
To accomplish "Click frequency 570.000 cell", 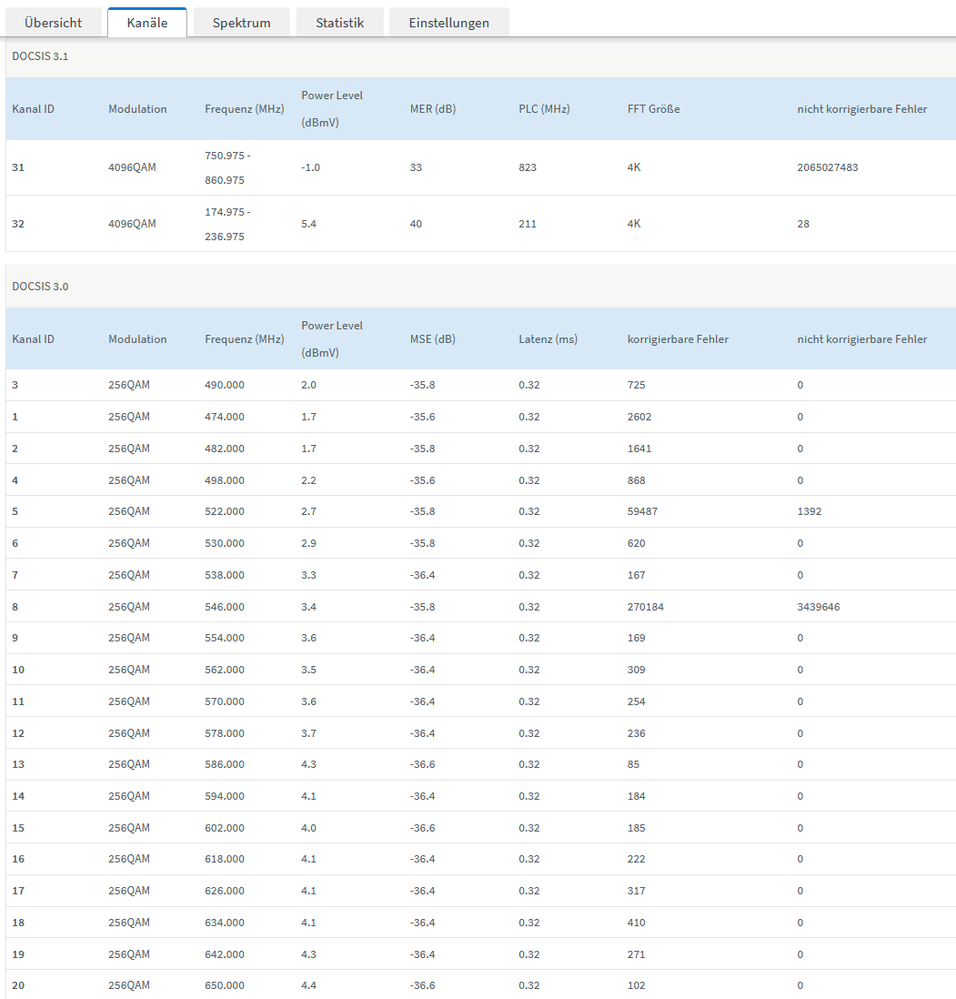I will [x=224, y=701].
